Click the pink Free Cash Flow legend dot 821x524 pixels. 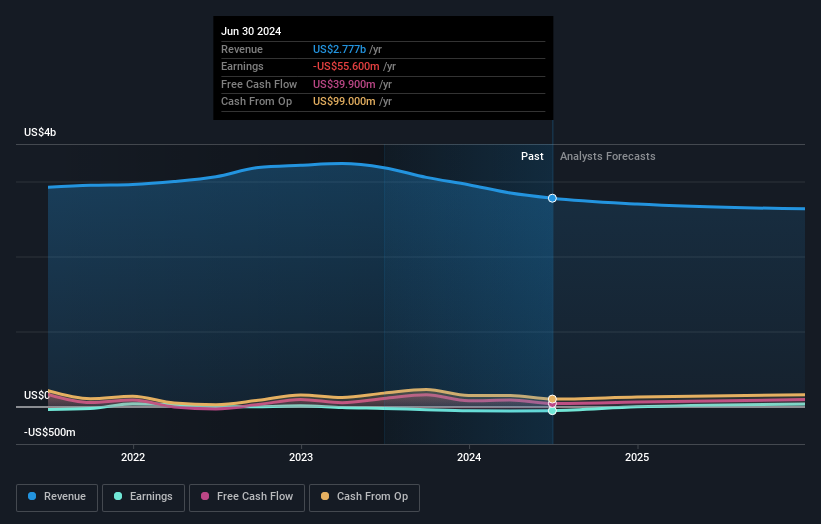205,496
